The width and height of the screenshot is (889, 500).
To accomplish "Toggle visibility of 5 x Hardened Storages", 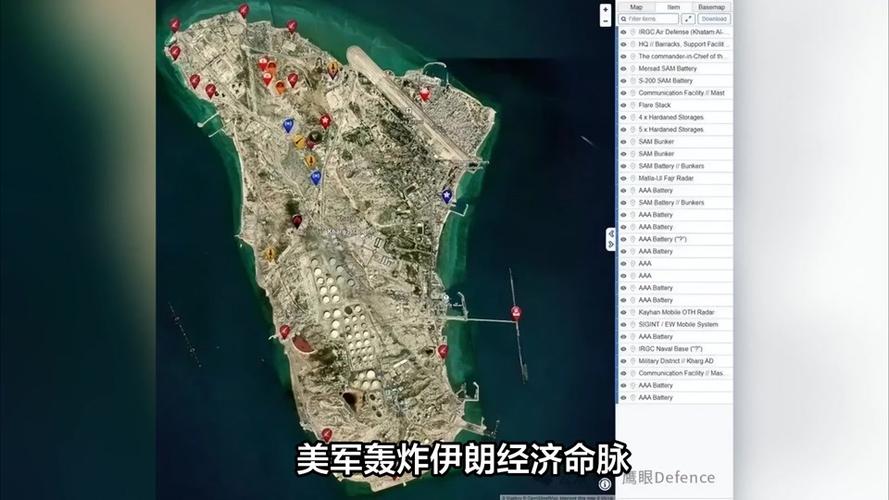I will (x=624, y=130).
